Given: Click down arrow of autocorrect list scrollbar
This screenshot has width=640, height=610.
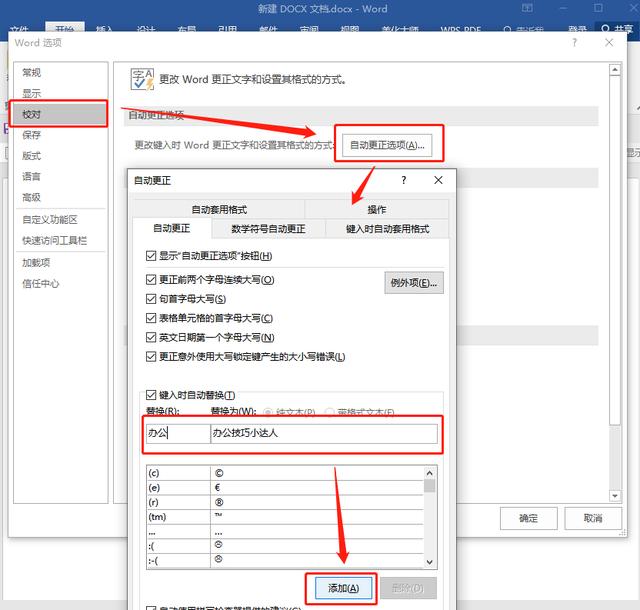Looking at the screenshot, I should point(429,562).
